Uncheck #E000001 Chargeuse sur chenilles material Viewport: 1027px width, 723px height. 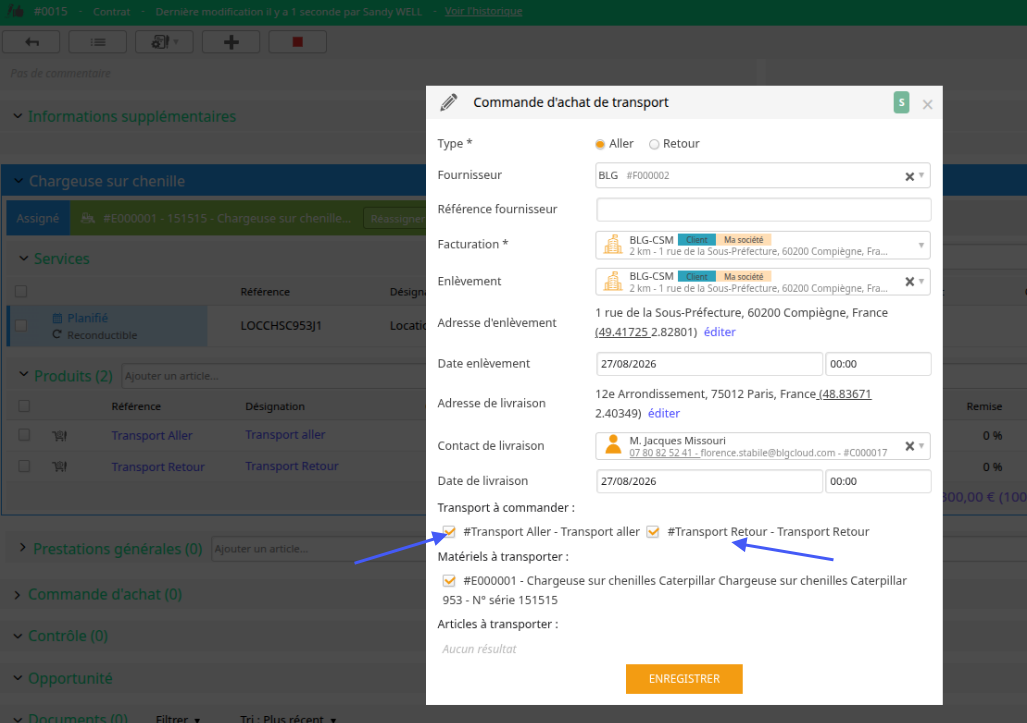(449, 581)
